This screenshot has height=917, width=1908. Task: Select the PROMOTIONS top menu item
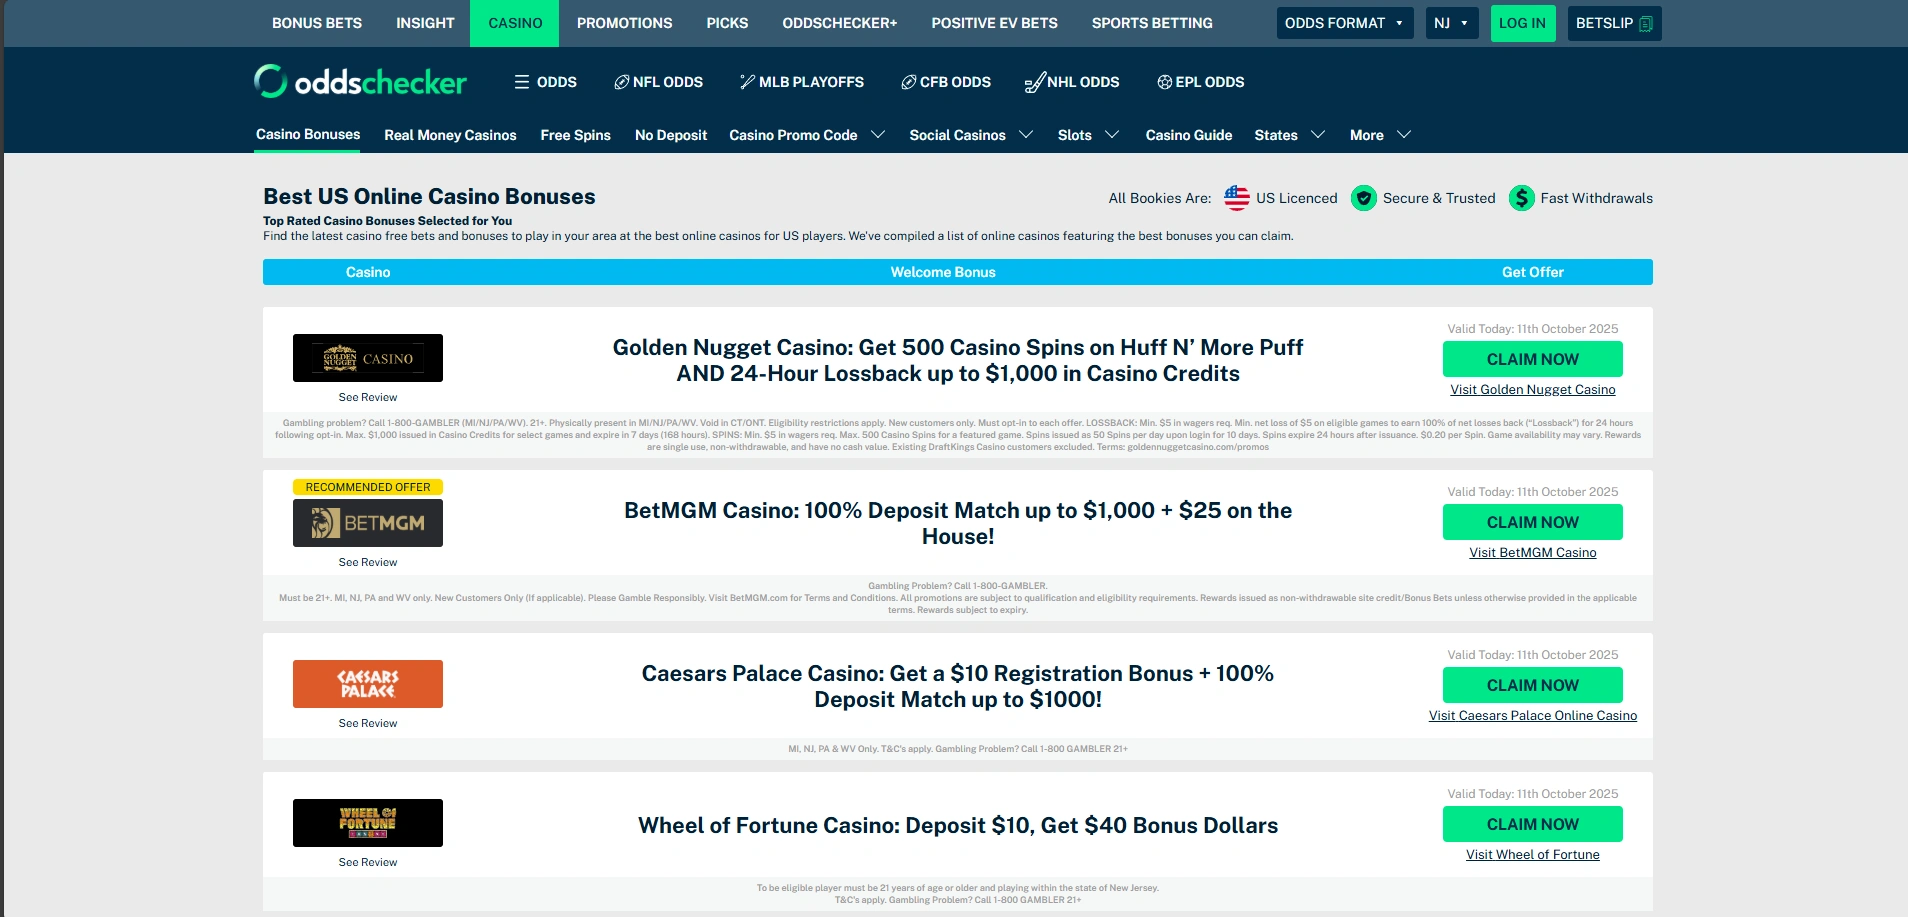tap(624, 23)
